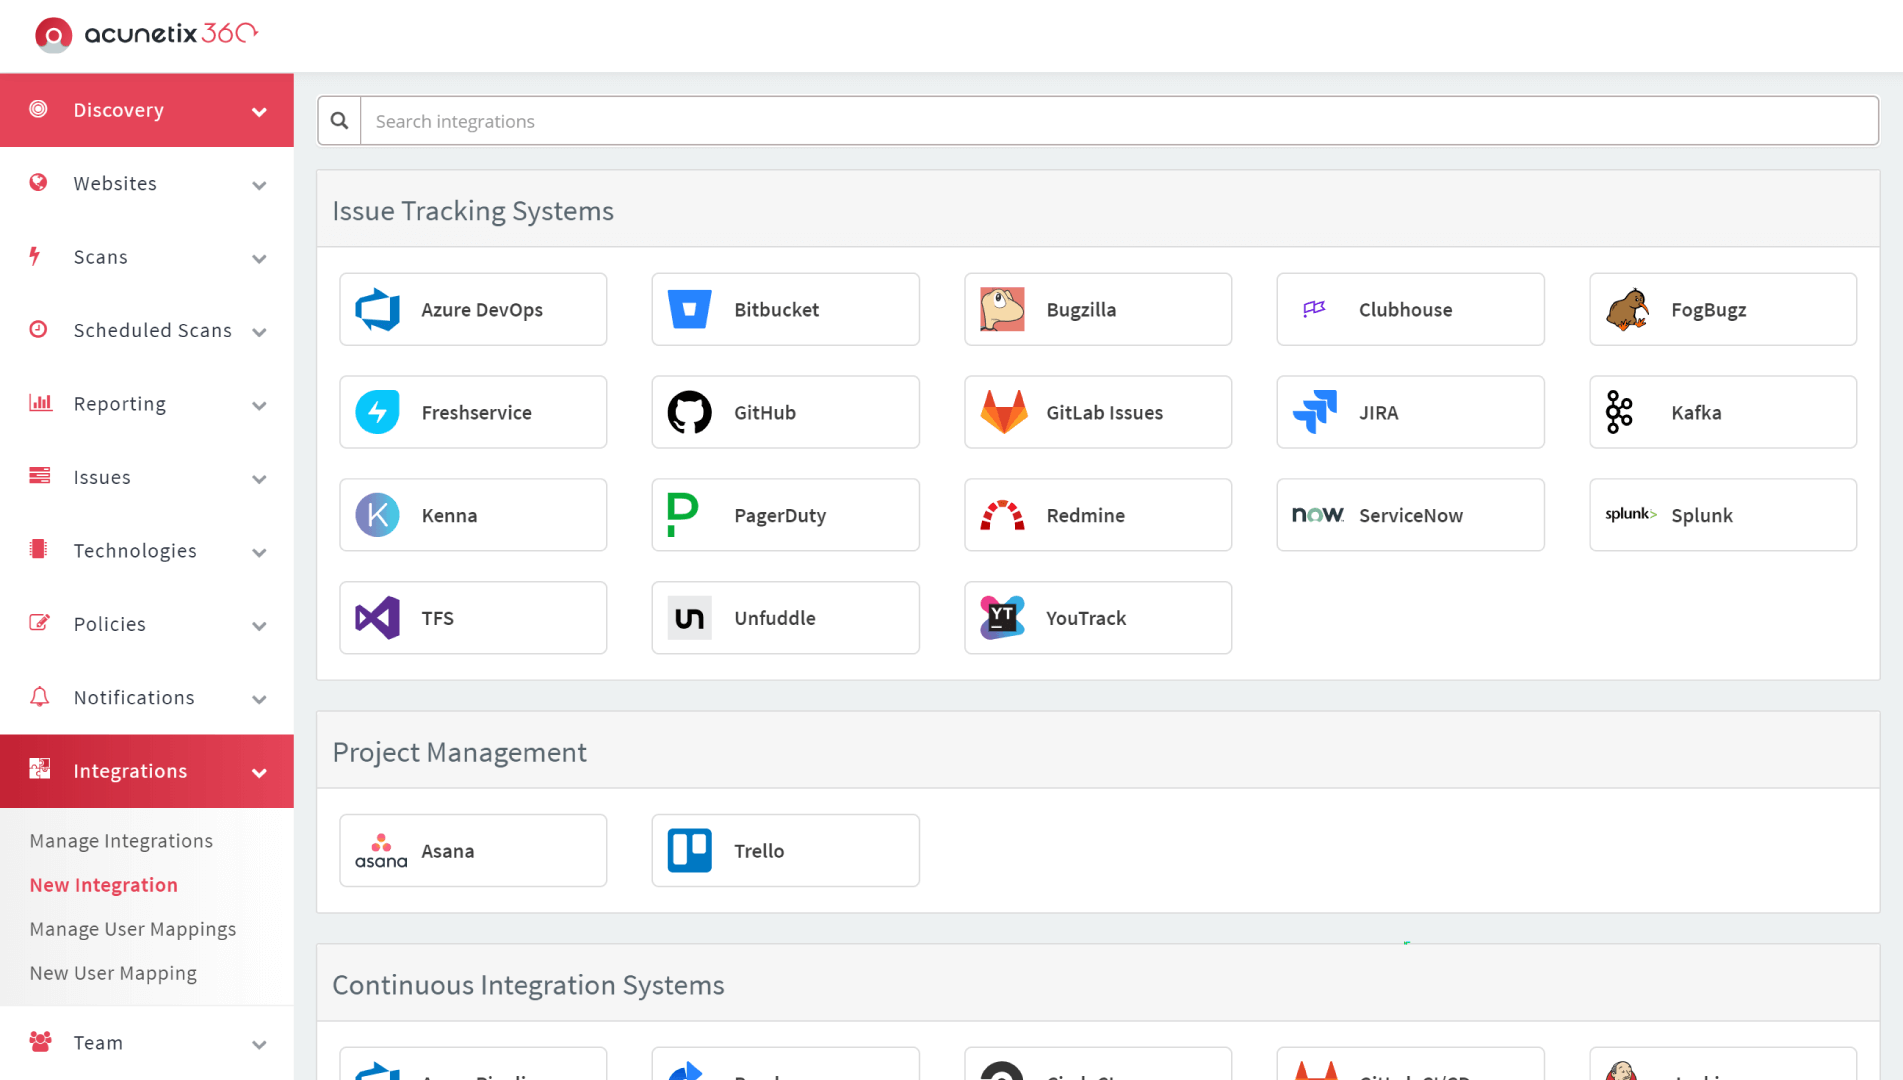Open the Discovery sidebar section

click(x=147, y=110)
